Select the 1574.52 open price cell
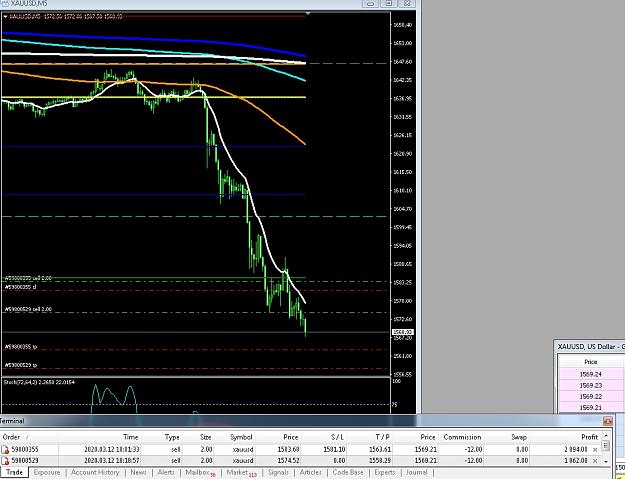This screenshot has height=479, width=625. 289,461
